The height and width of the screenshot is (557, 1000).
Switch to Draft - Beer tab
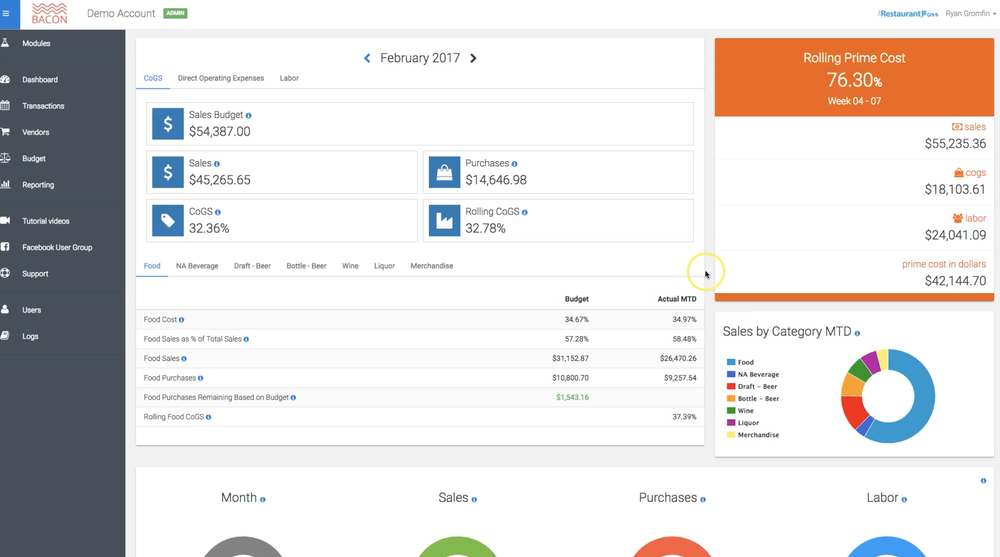[252, 265]
